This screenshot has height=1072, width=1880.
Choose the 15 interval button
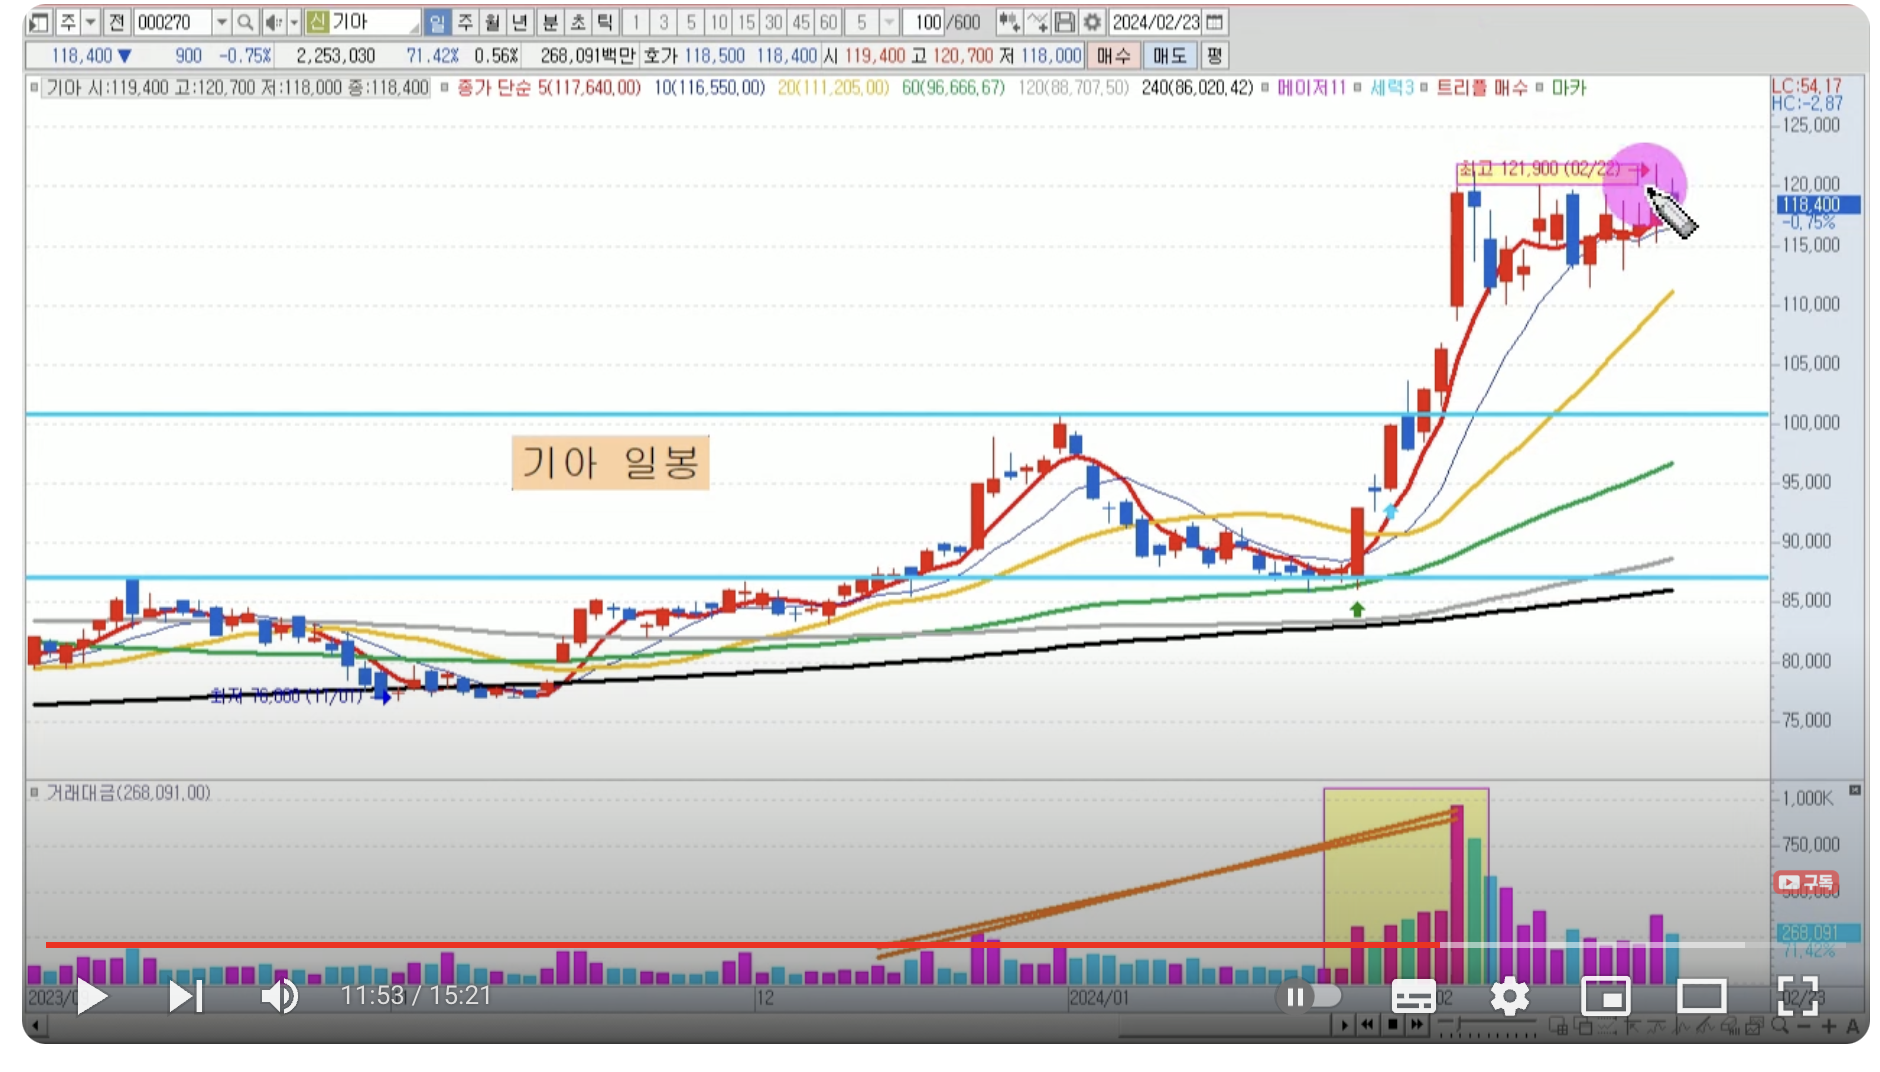[746, 22]
